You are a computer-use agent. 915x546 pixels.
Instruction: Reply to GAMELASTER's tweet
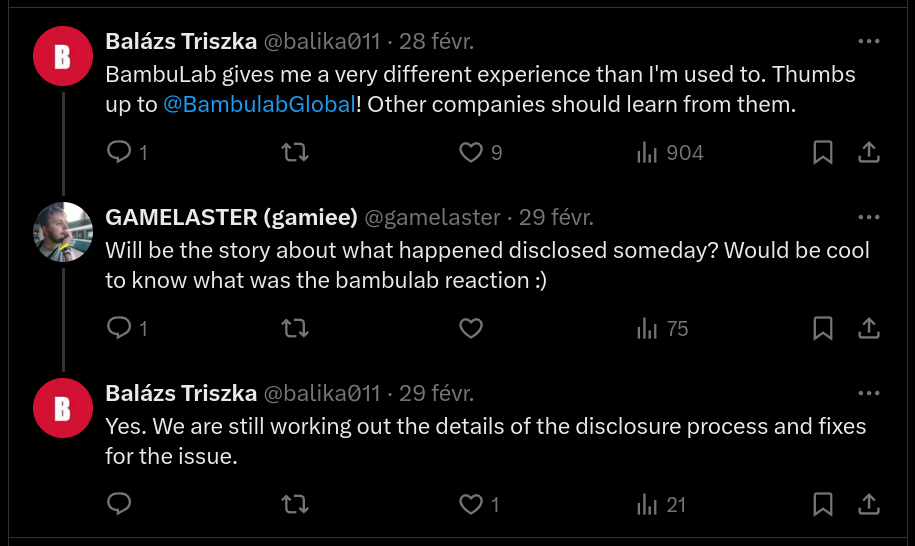tap(120, 328)
